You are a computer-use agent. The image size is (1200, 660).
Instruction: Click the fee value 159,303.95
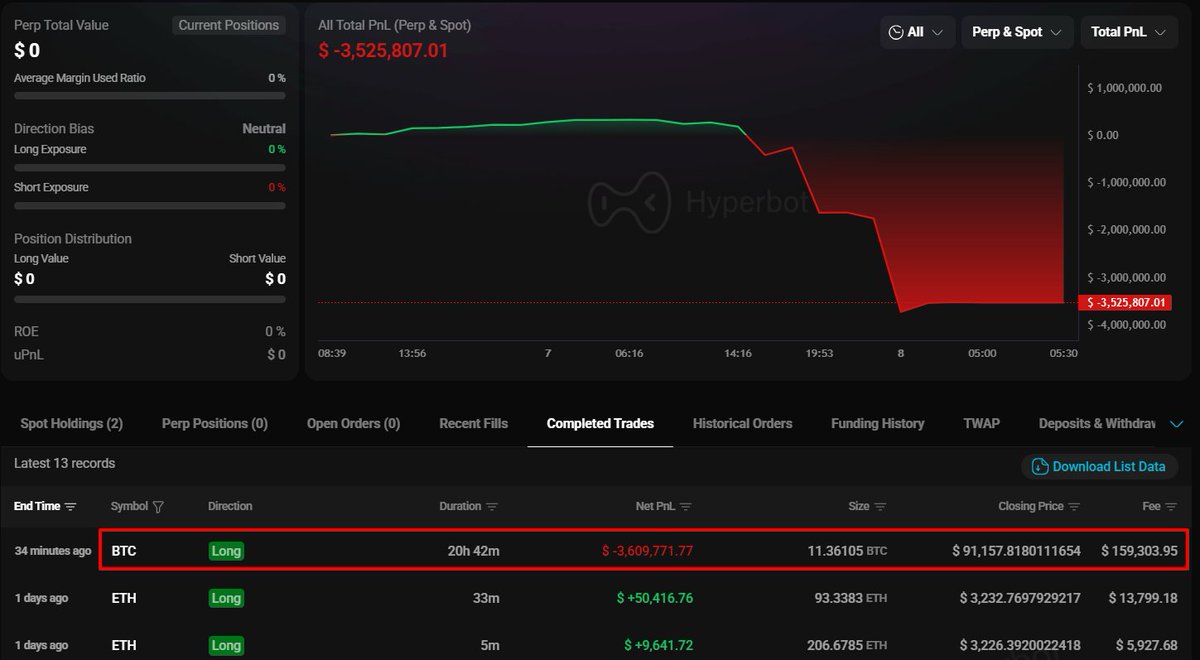click(x=1140, y=551)
